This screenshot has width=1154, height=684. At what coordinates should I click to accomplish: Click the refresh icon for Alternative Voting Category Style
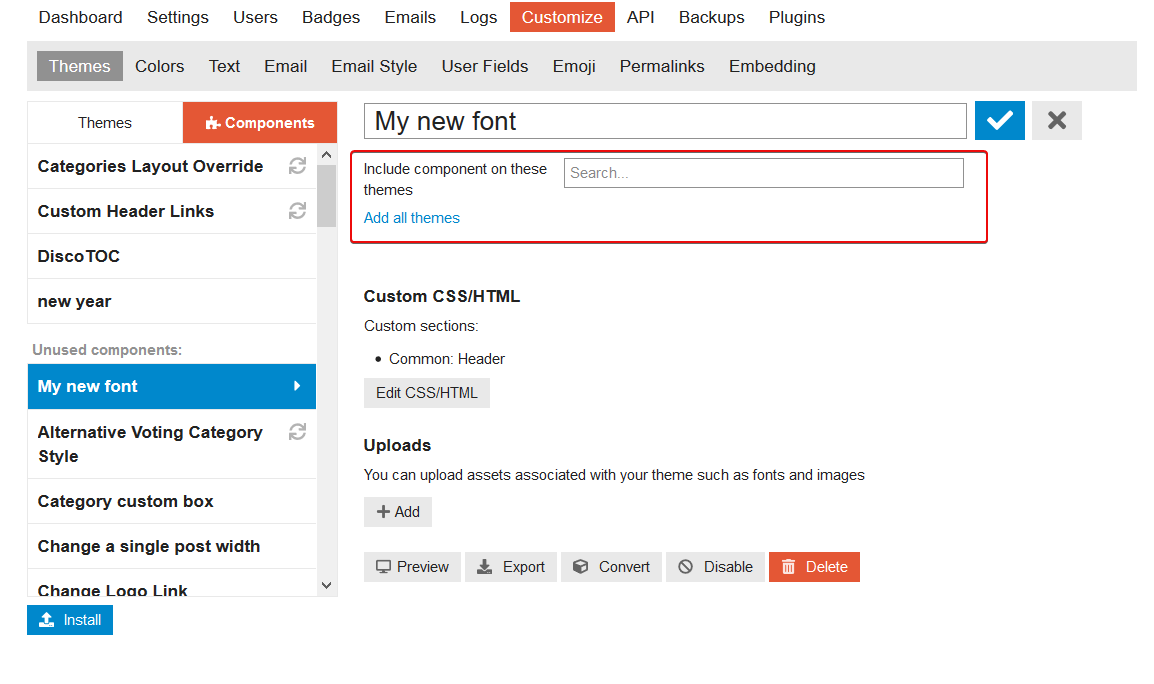[297, 432]
